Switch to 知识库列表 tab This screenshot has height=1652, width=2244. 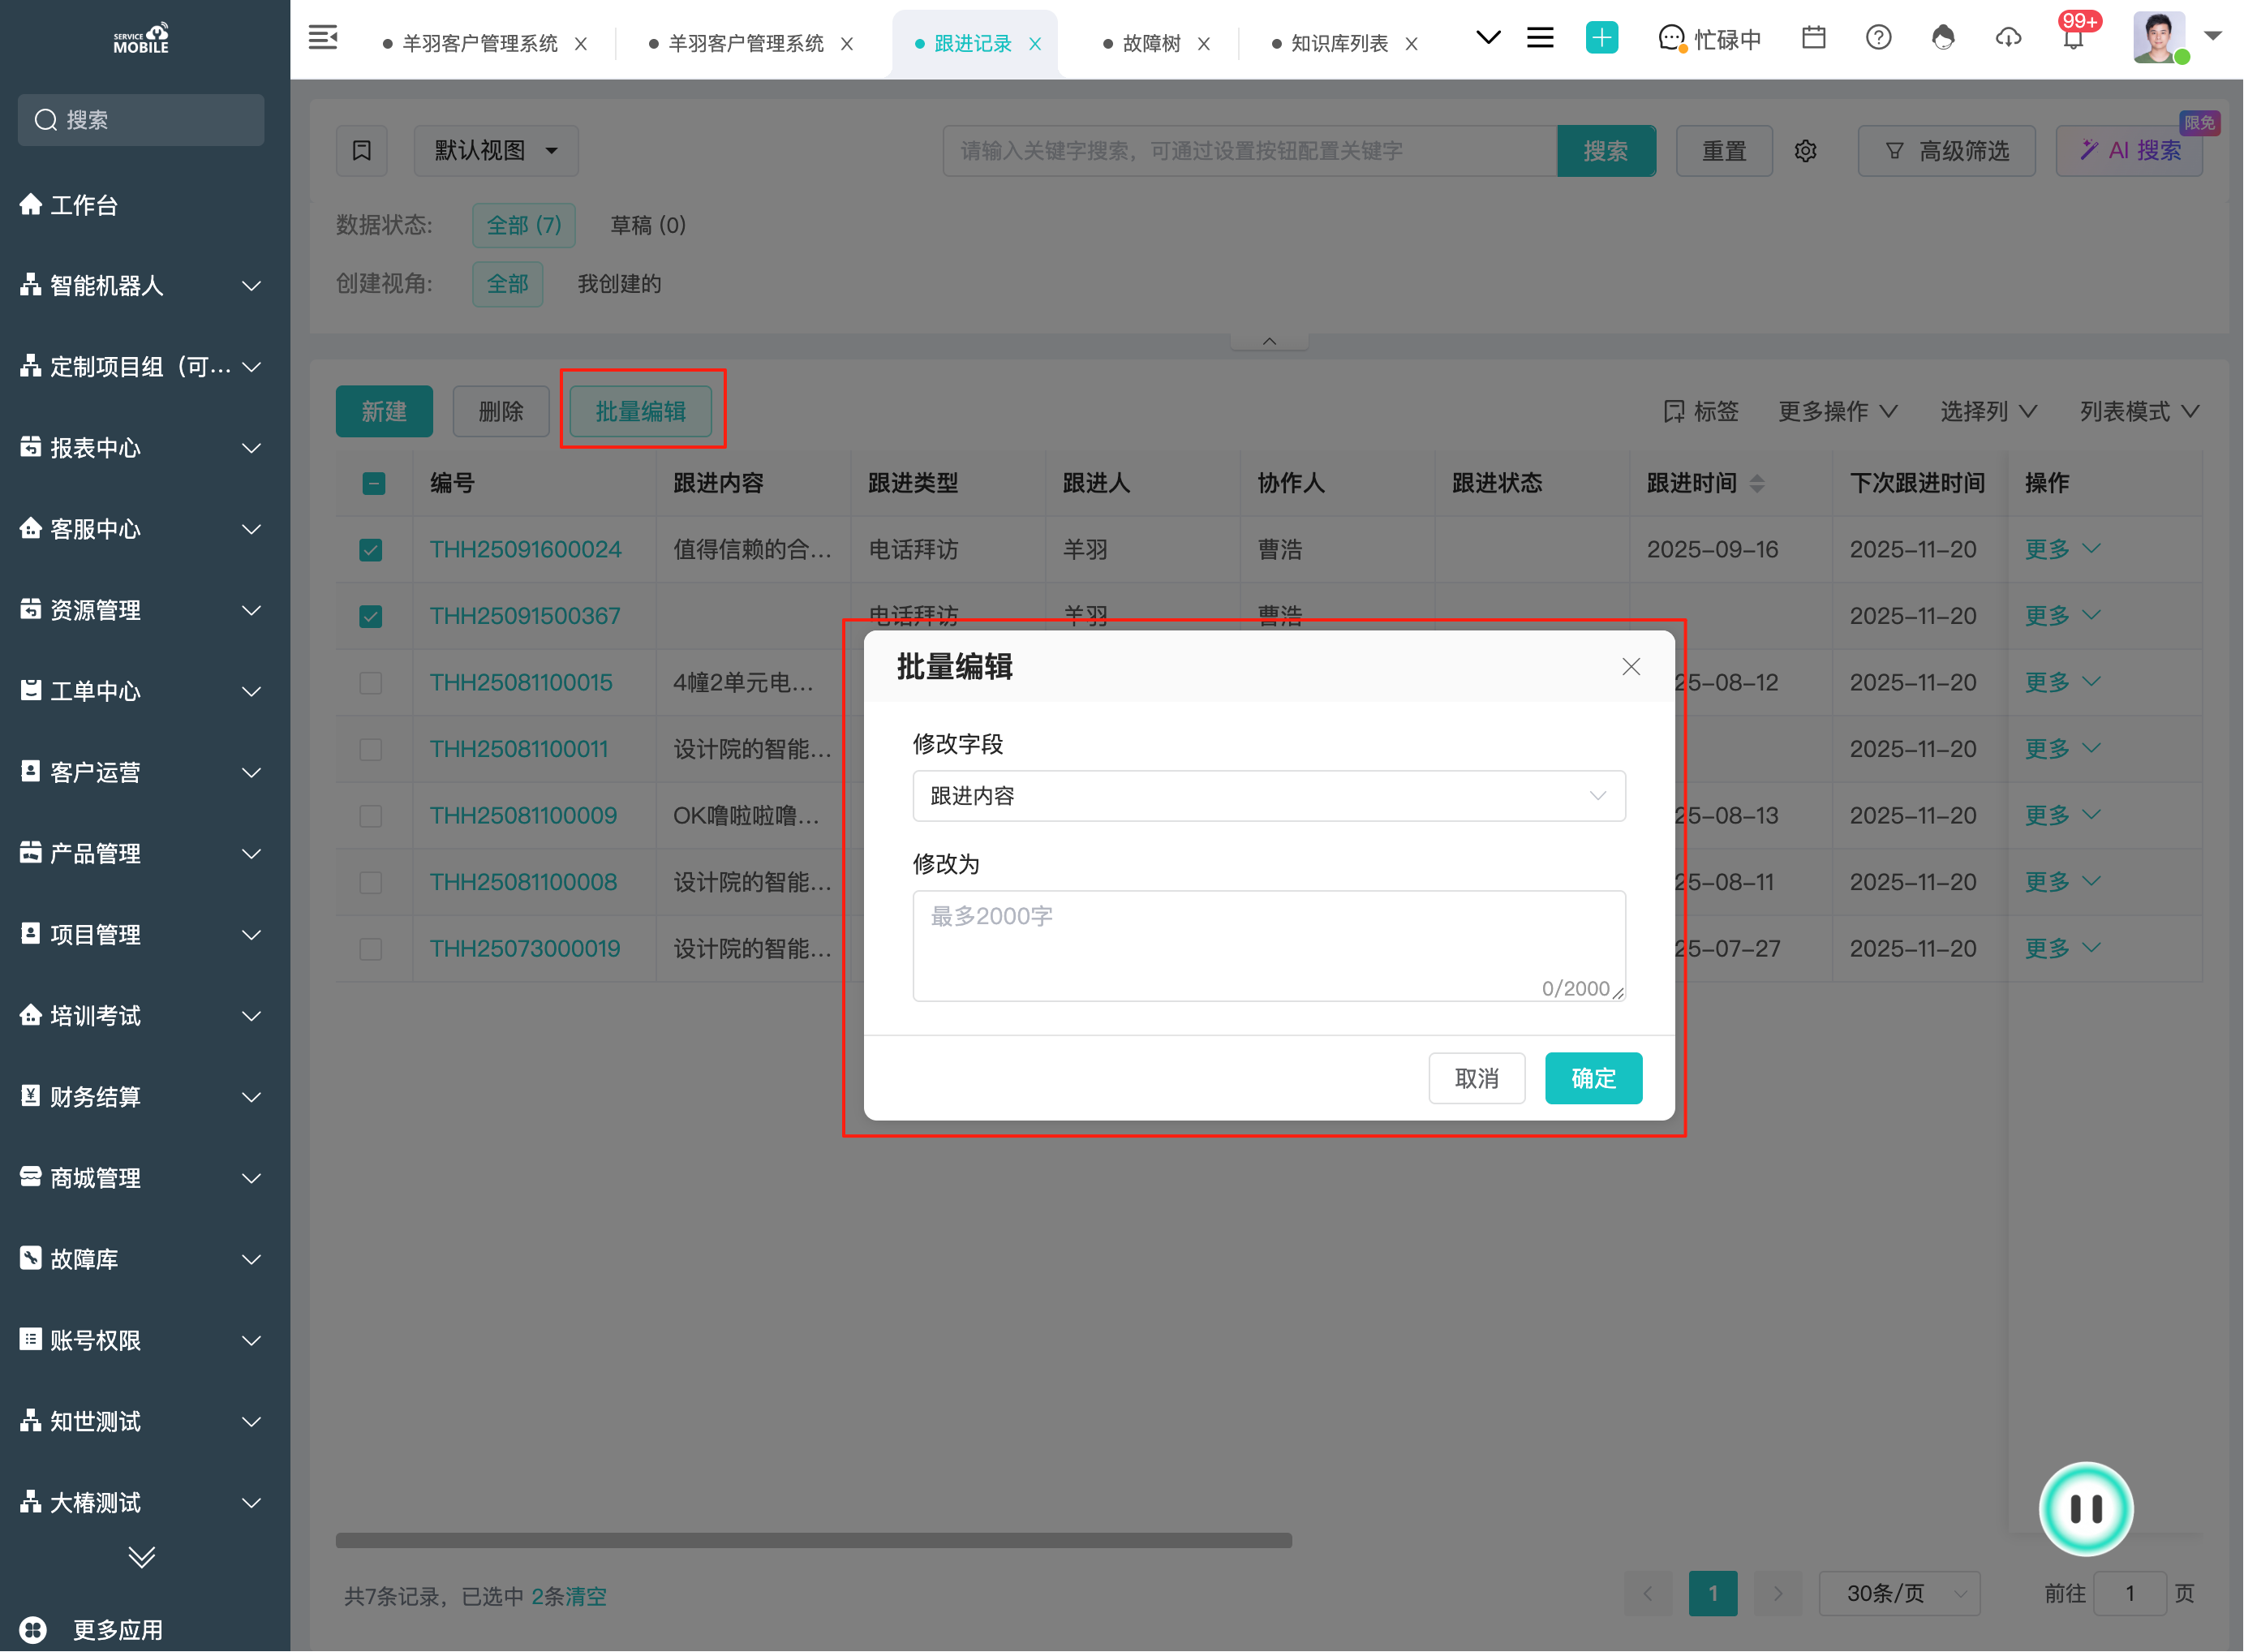(1339, 44)
